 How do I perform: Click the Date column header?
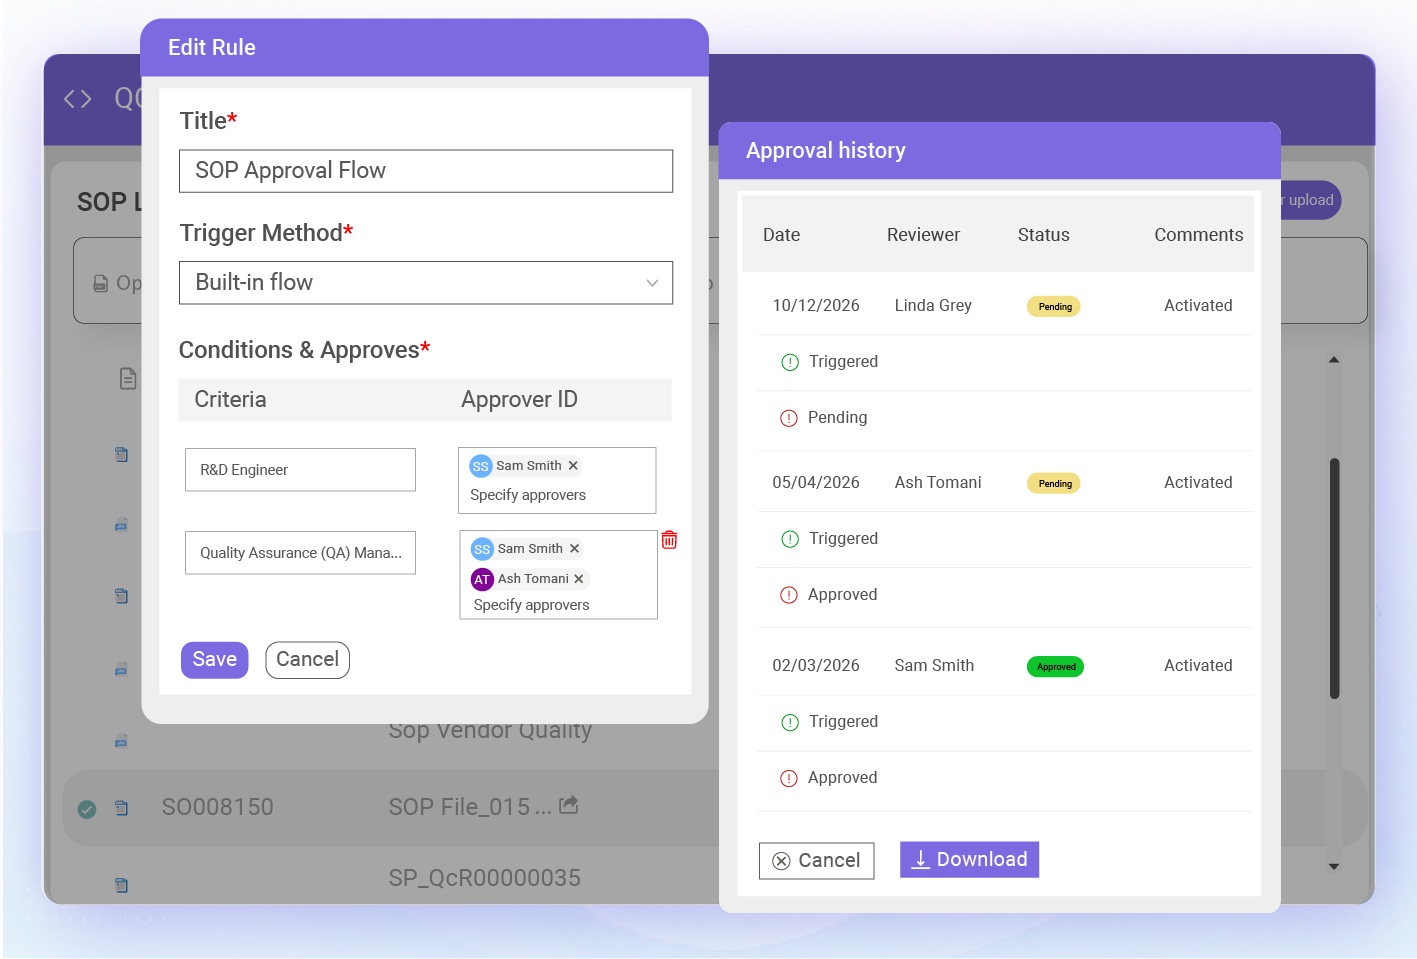click(x=781, y=235)
